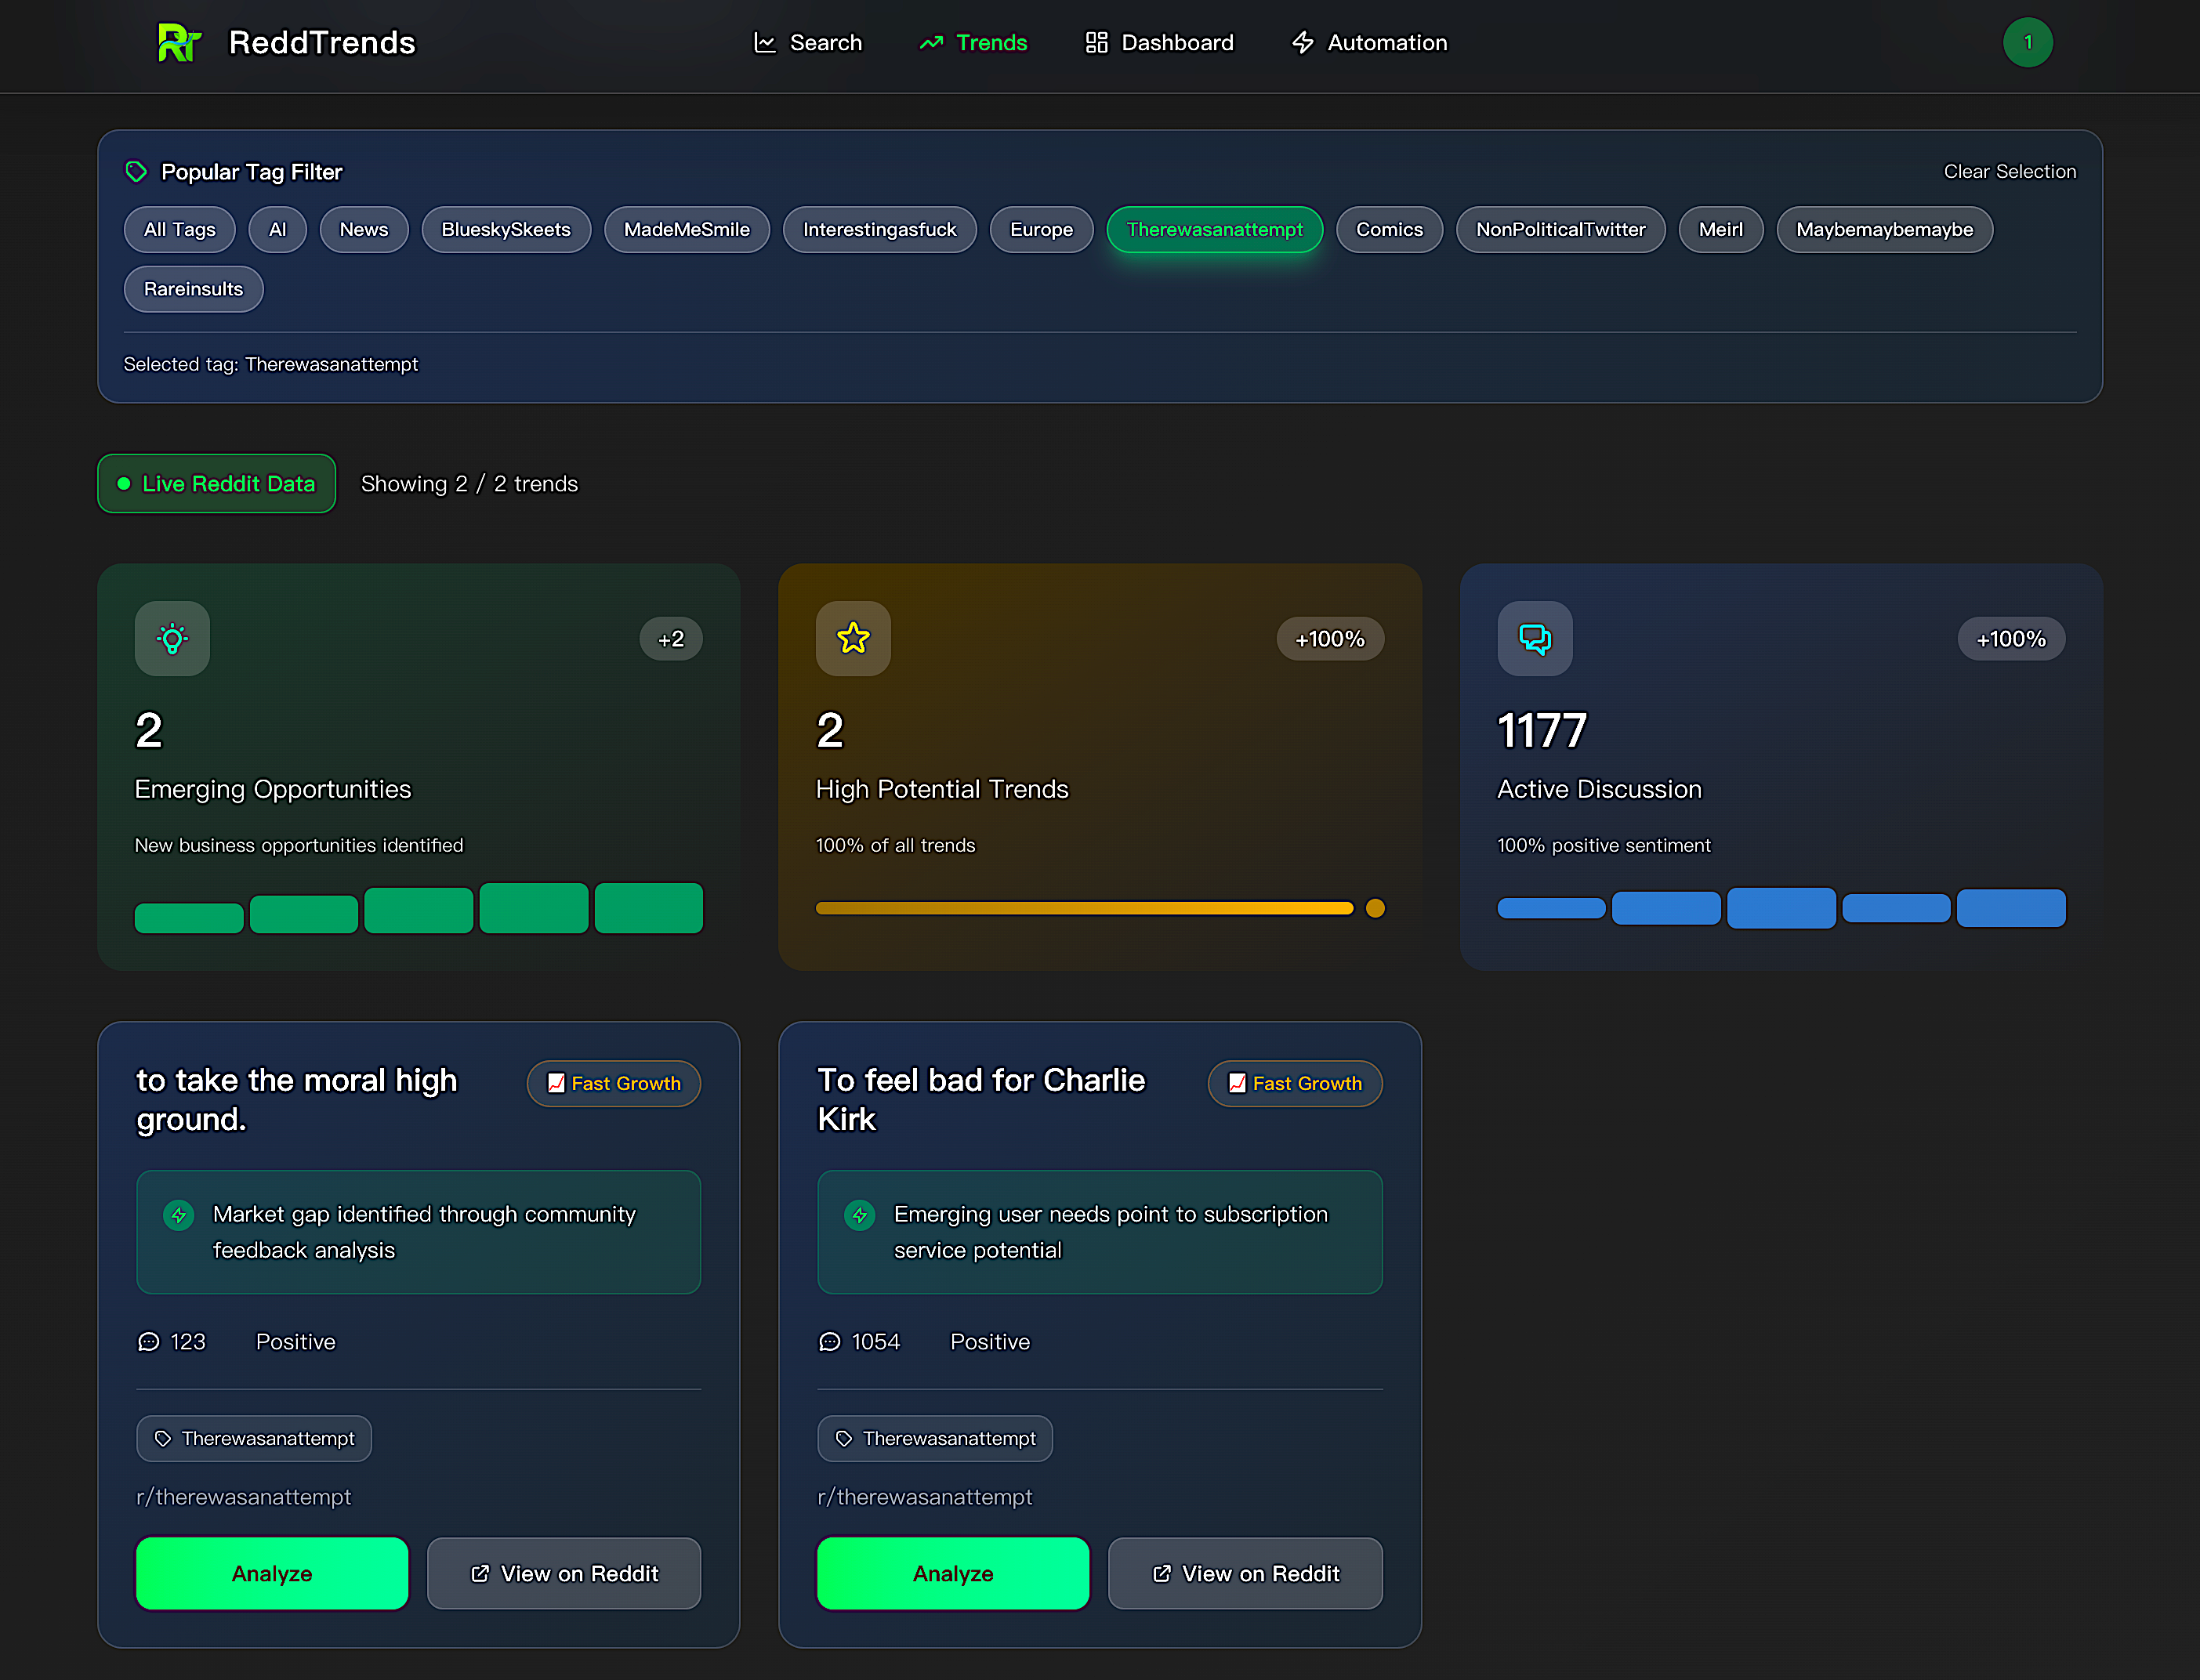Toggle the Rareinsults tag chip

pos(193,289)
